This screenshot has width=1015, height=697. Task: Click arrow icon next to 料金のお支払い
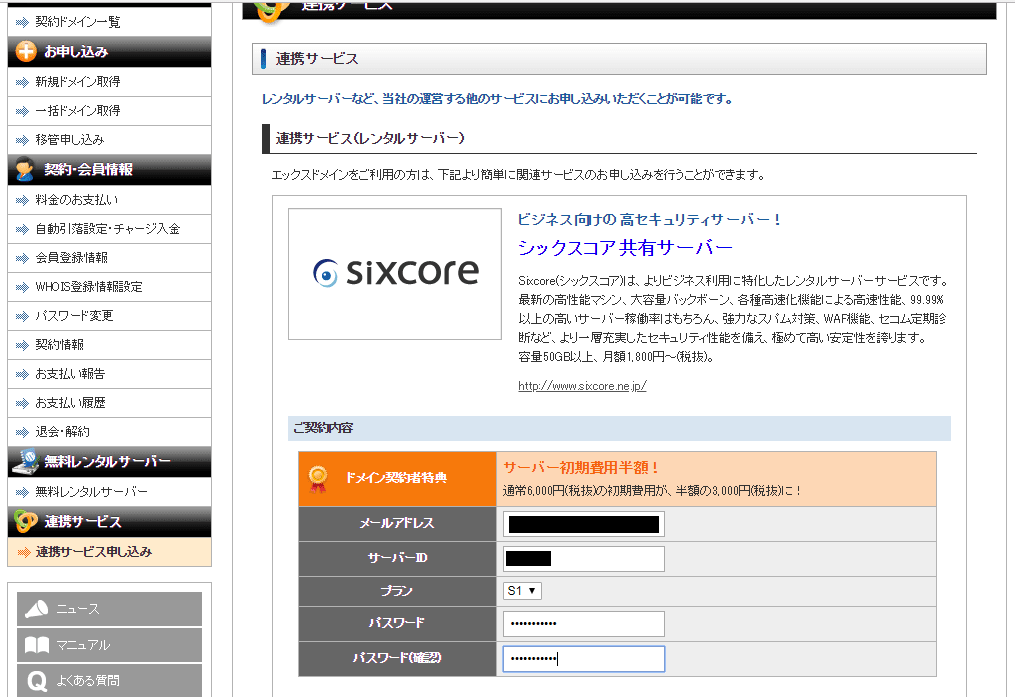coord(23,201)
